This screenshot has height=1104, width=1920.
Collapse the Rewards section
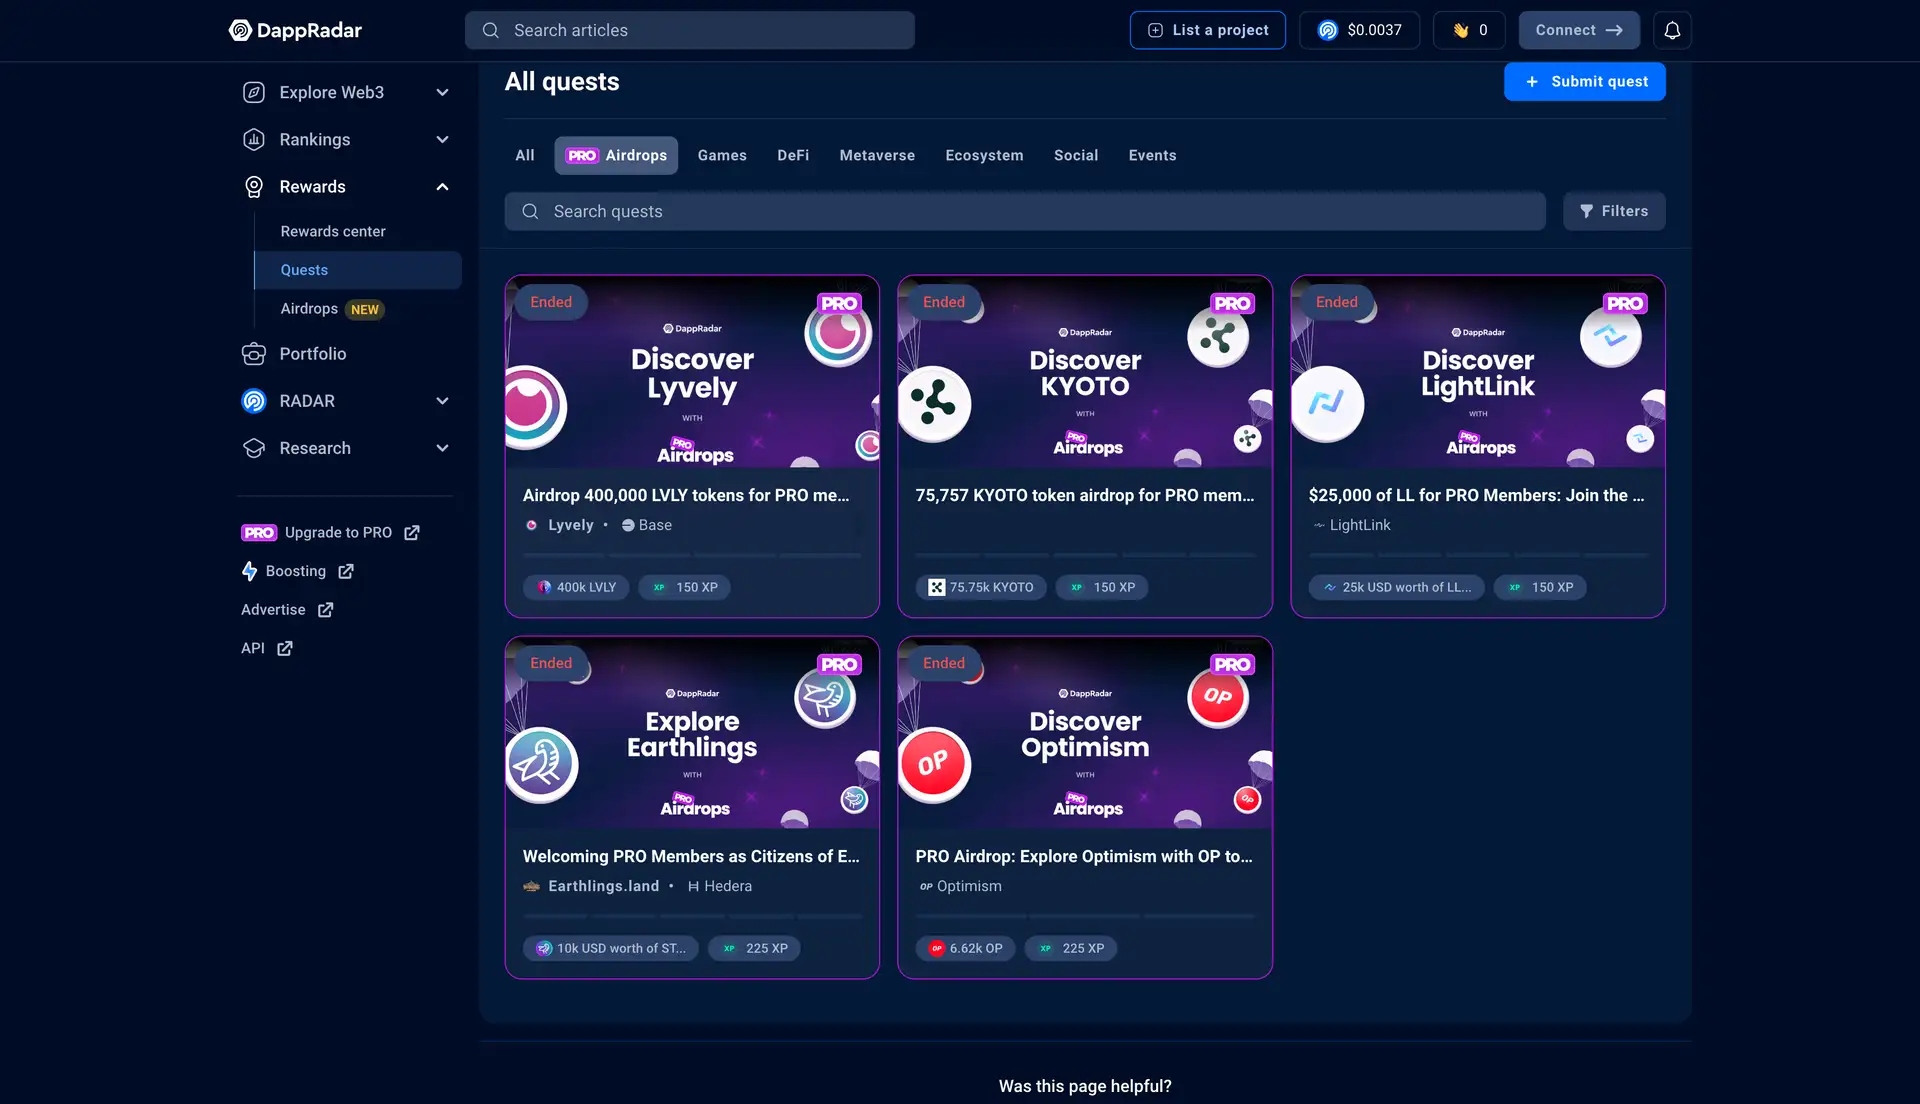(442, 187)
